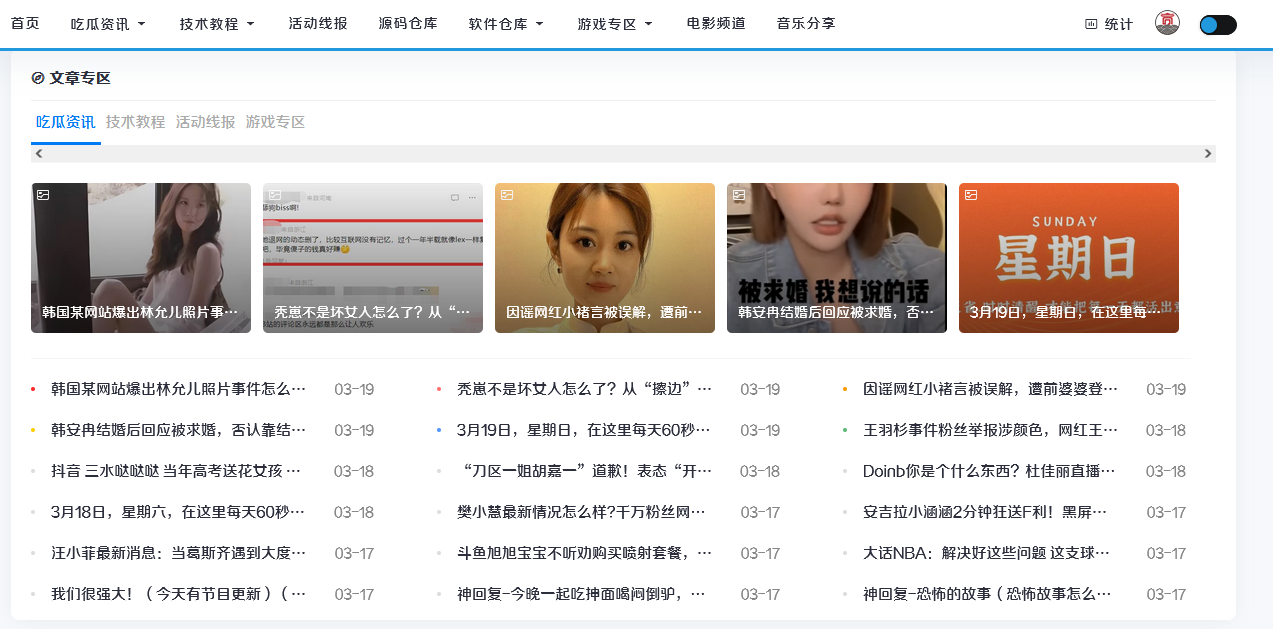
Task: Toggle the dark mode switch
Action: point(1218,25)
